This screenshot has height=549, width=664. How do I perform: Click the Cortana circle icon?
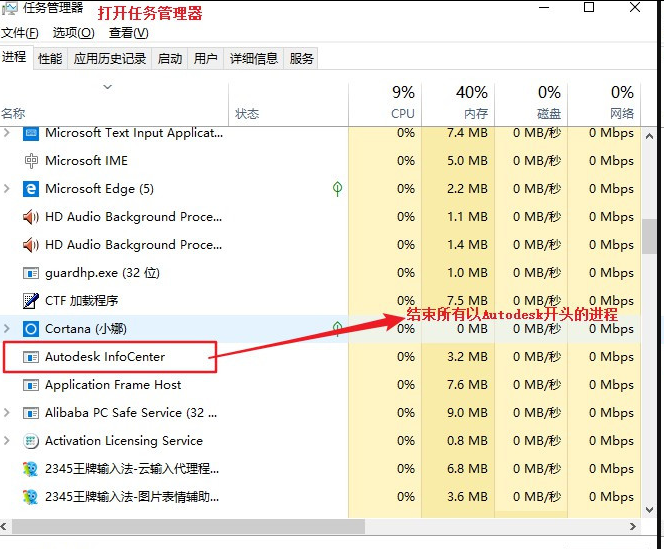[x=30, y=329]
